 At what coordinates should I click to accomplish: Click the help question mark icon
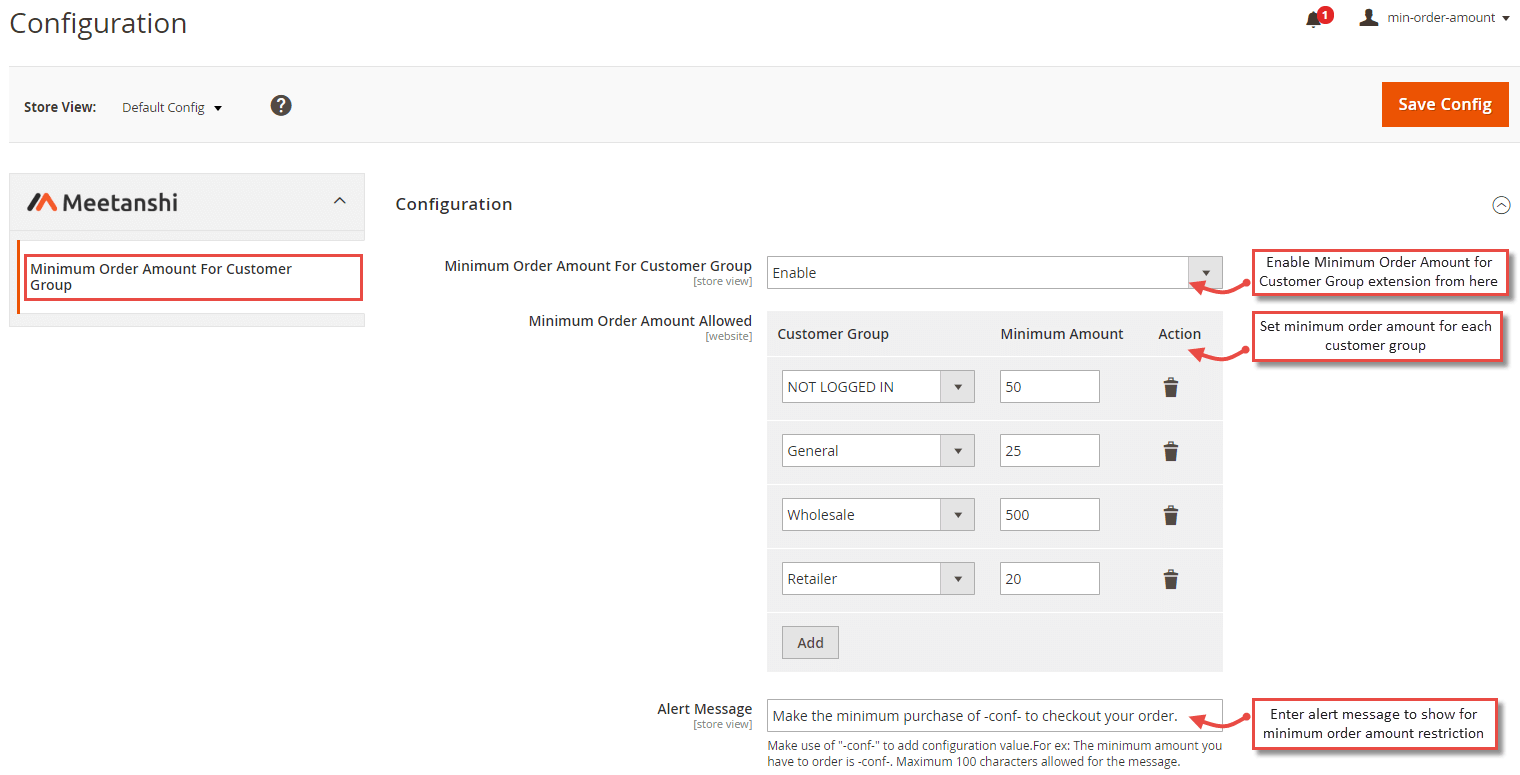[281, 105]
